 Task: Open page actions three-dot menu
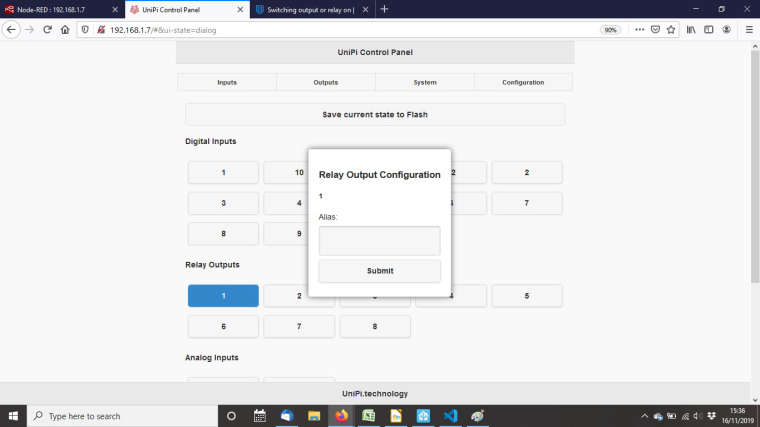(x=639, y=30)
